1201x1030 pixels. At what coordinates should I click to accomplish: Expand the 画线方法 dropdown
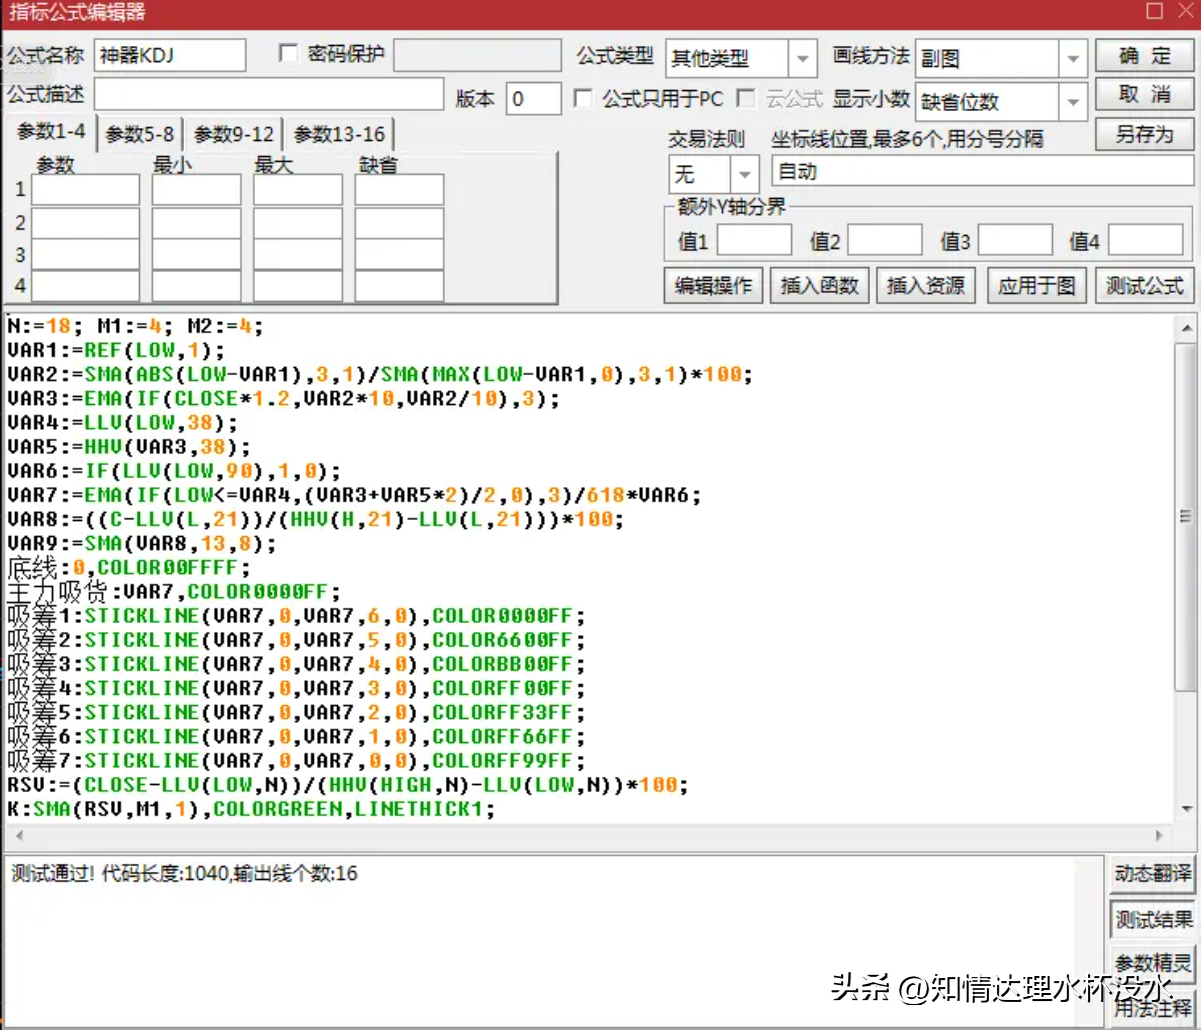click(1073, 59)
